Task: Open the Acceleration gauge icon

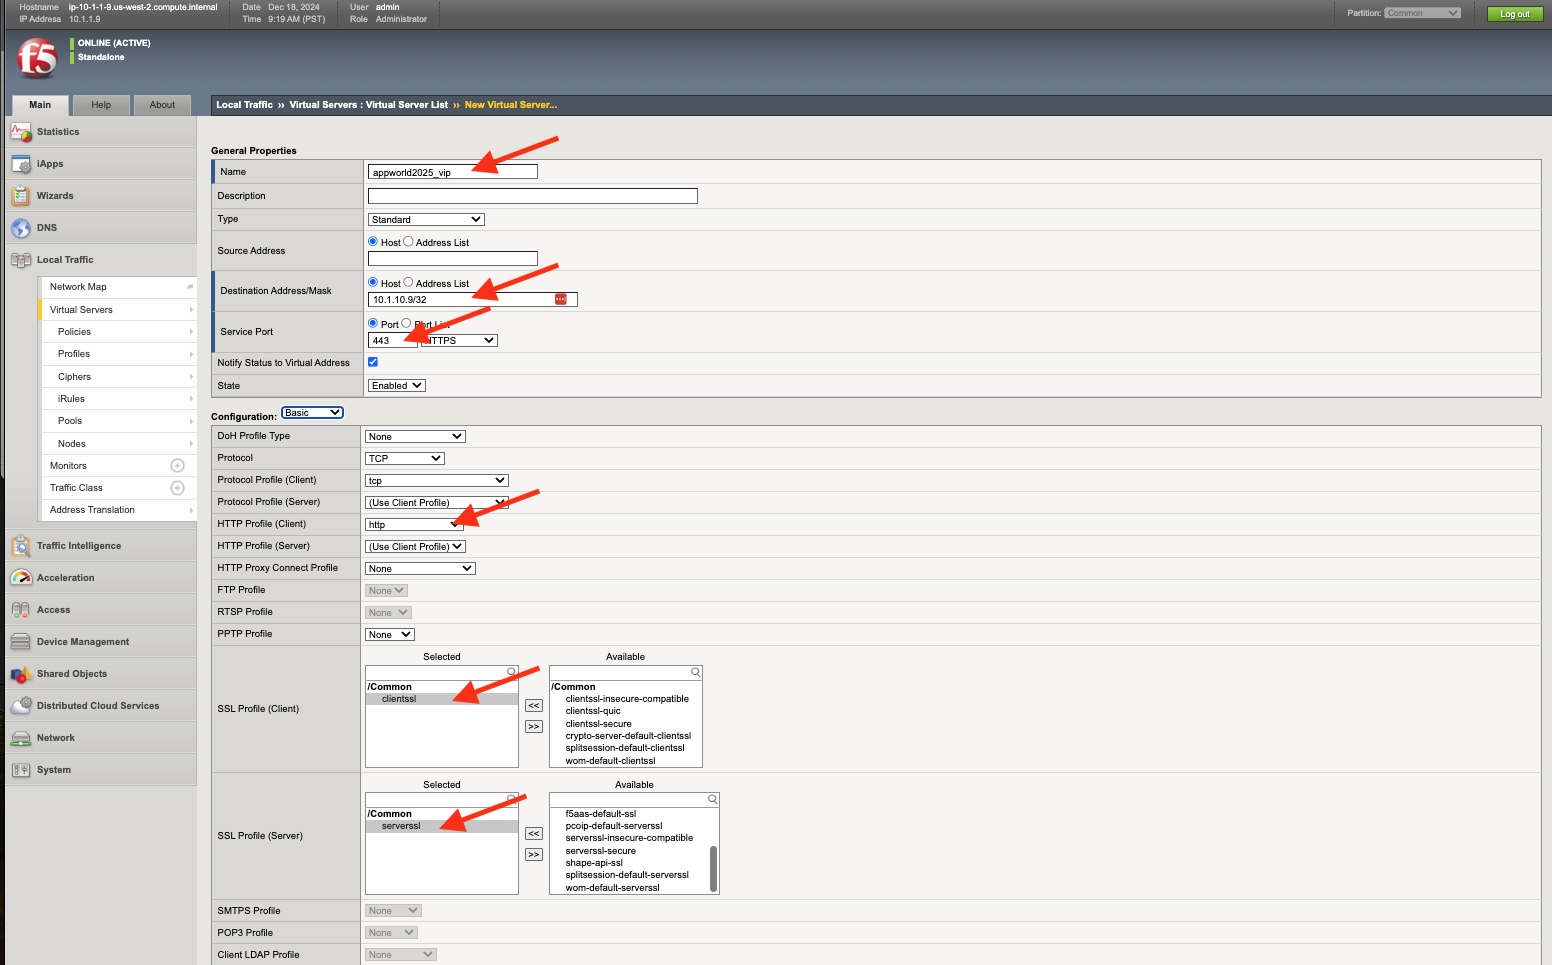Action: tap(21, 578)
